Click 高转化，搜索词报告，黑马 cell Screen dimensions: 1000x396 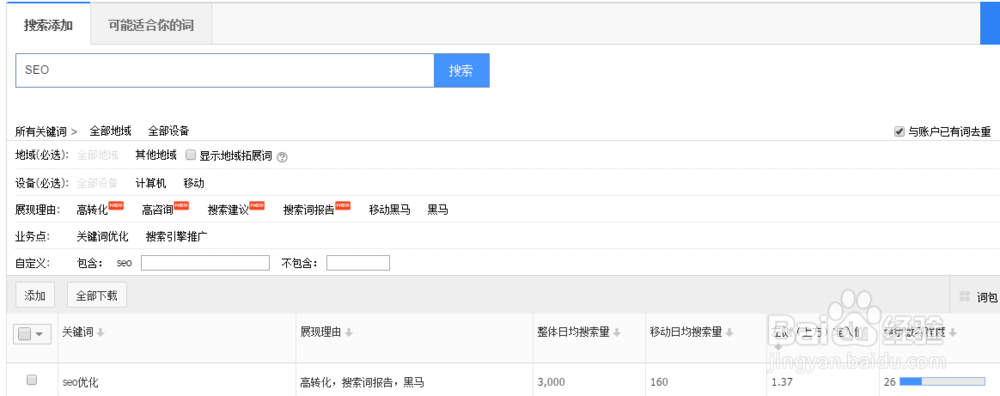[362, 383]
